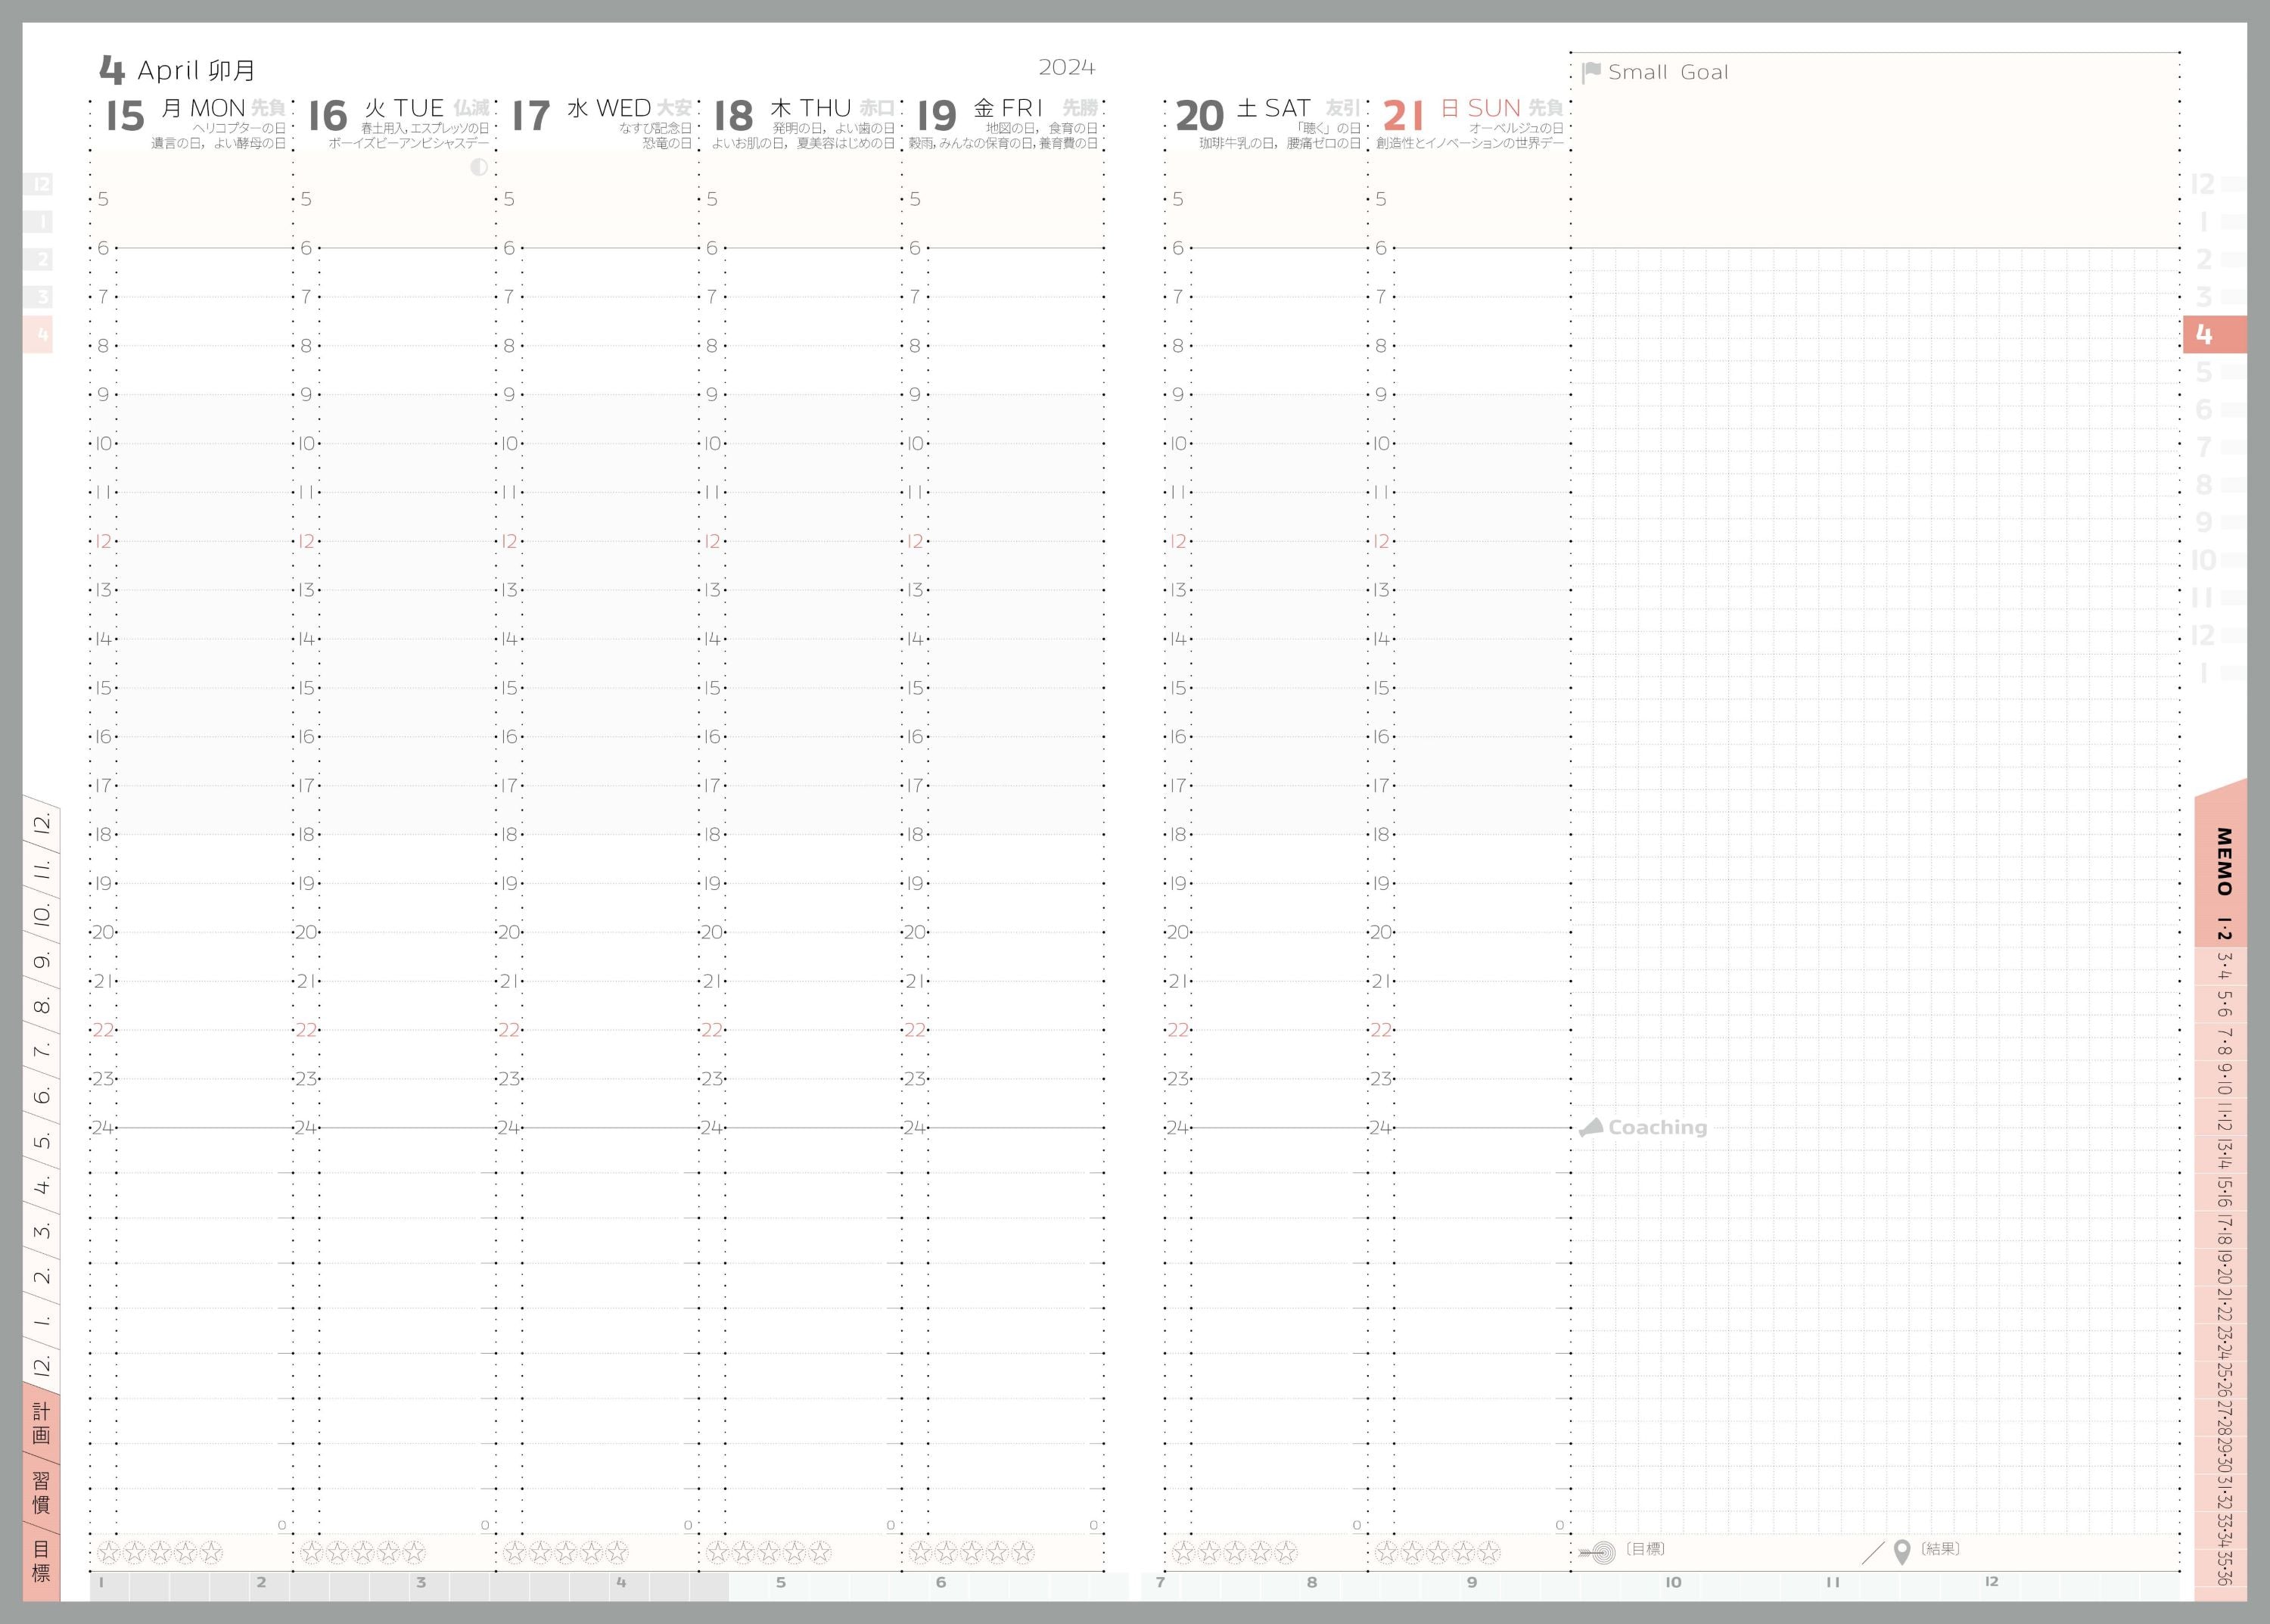Viewport: 2270px width, 1624px height.
Task: Mark the last star under Tuesday 16
Action: pos(414,1552)
